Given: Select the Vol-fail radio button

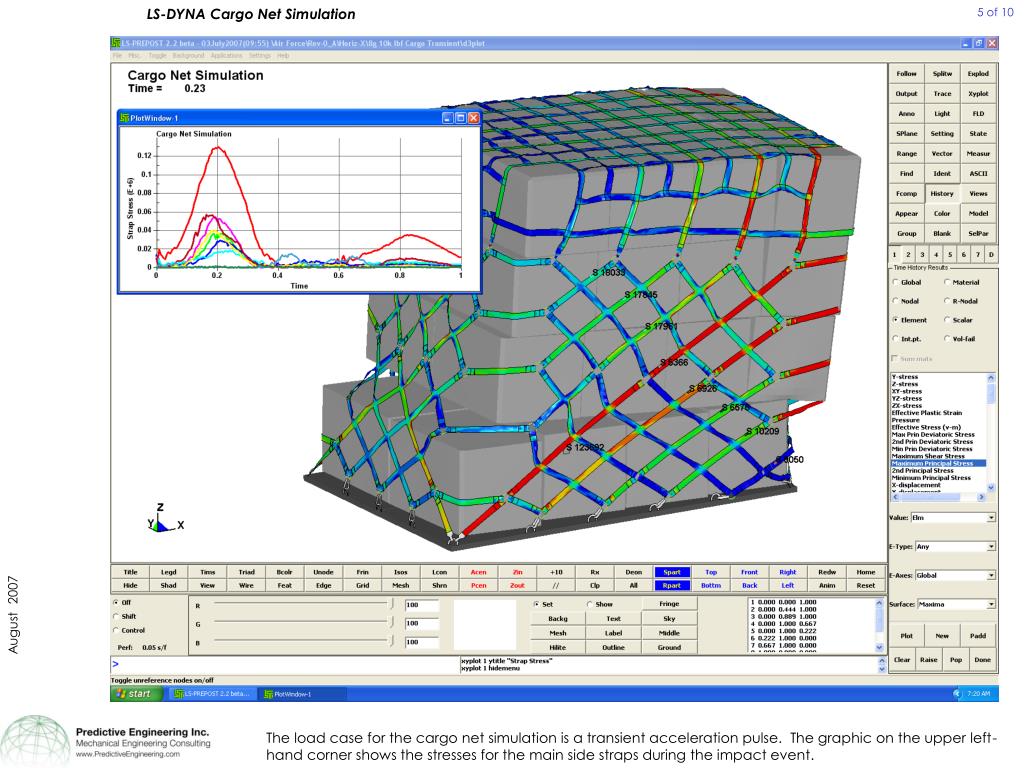Looking at the screenshot, I should [x=947, y=338].
